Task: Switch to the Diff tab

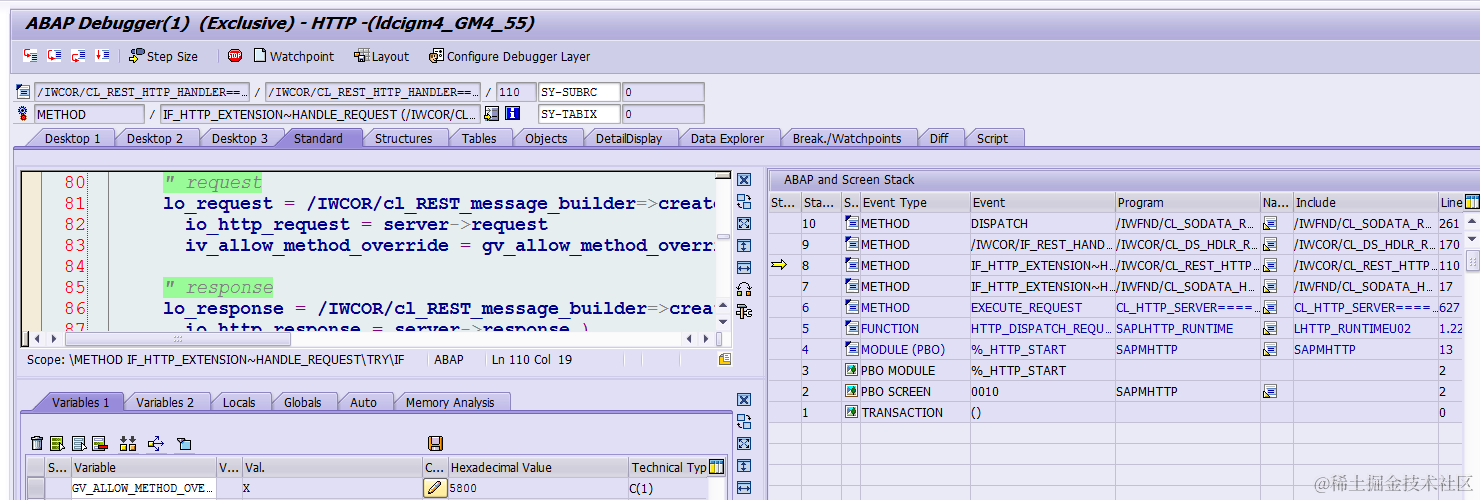Action: coord(939,138)
